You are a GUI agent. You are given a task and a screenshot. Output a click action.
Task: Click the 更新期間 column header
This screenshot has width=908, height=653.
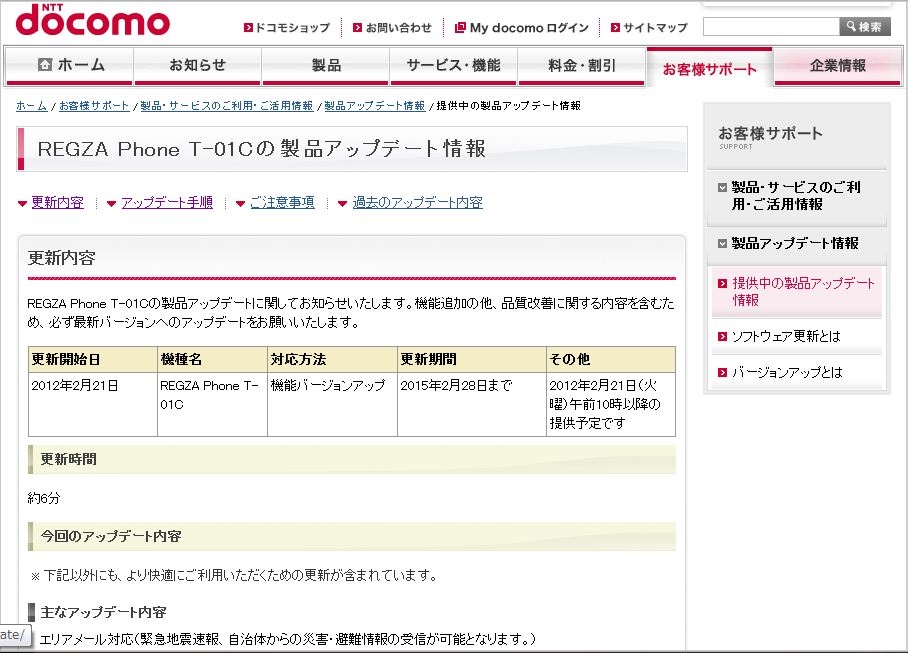point(471,359)
